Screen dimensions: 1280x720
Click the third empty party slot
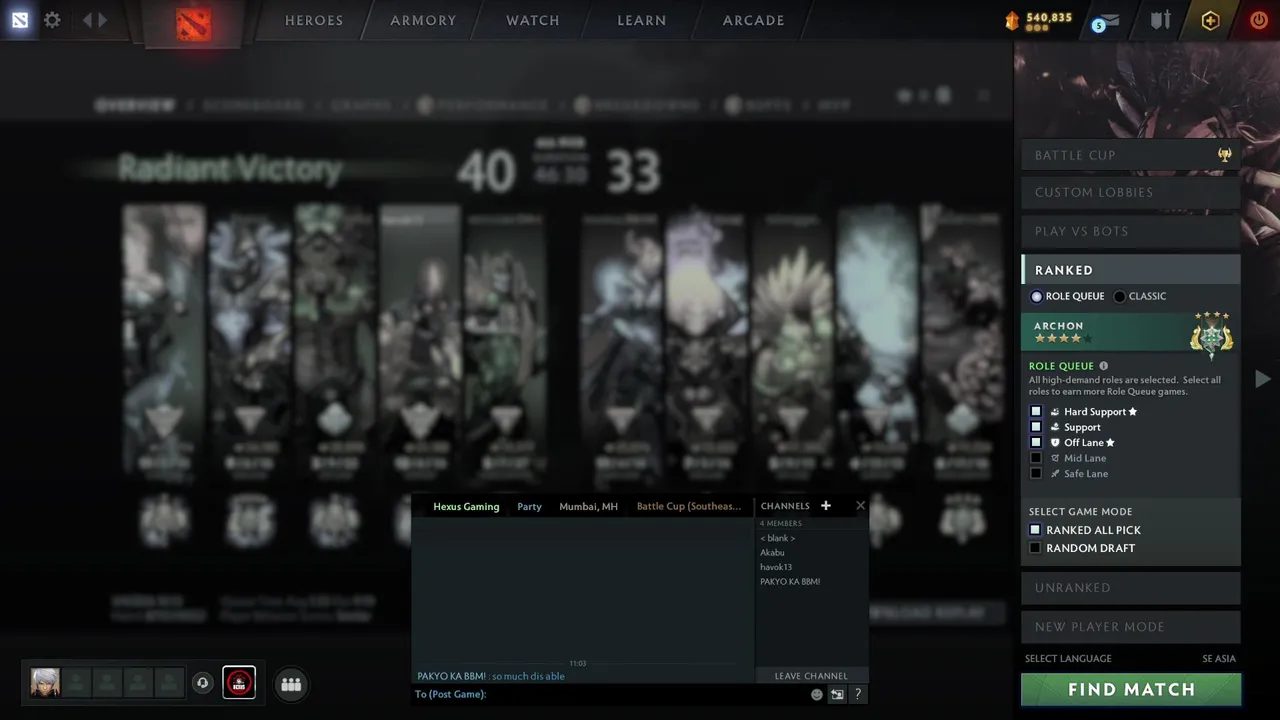138,682
